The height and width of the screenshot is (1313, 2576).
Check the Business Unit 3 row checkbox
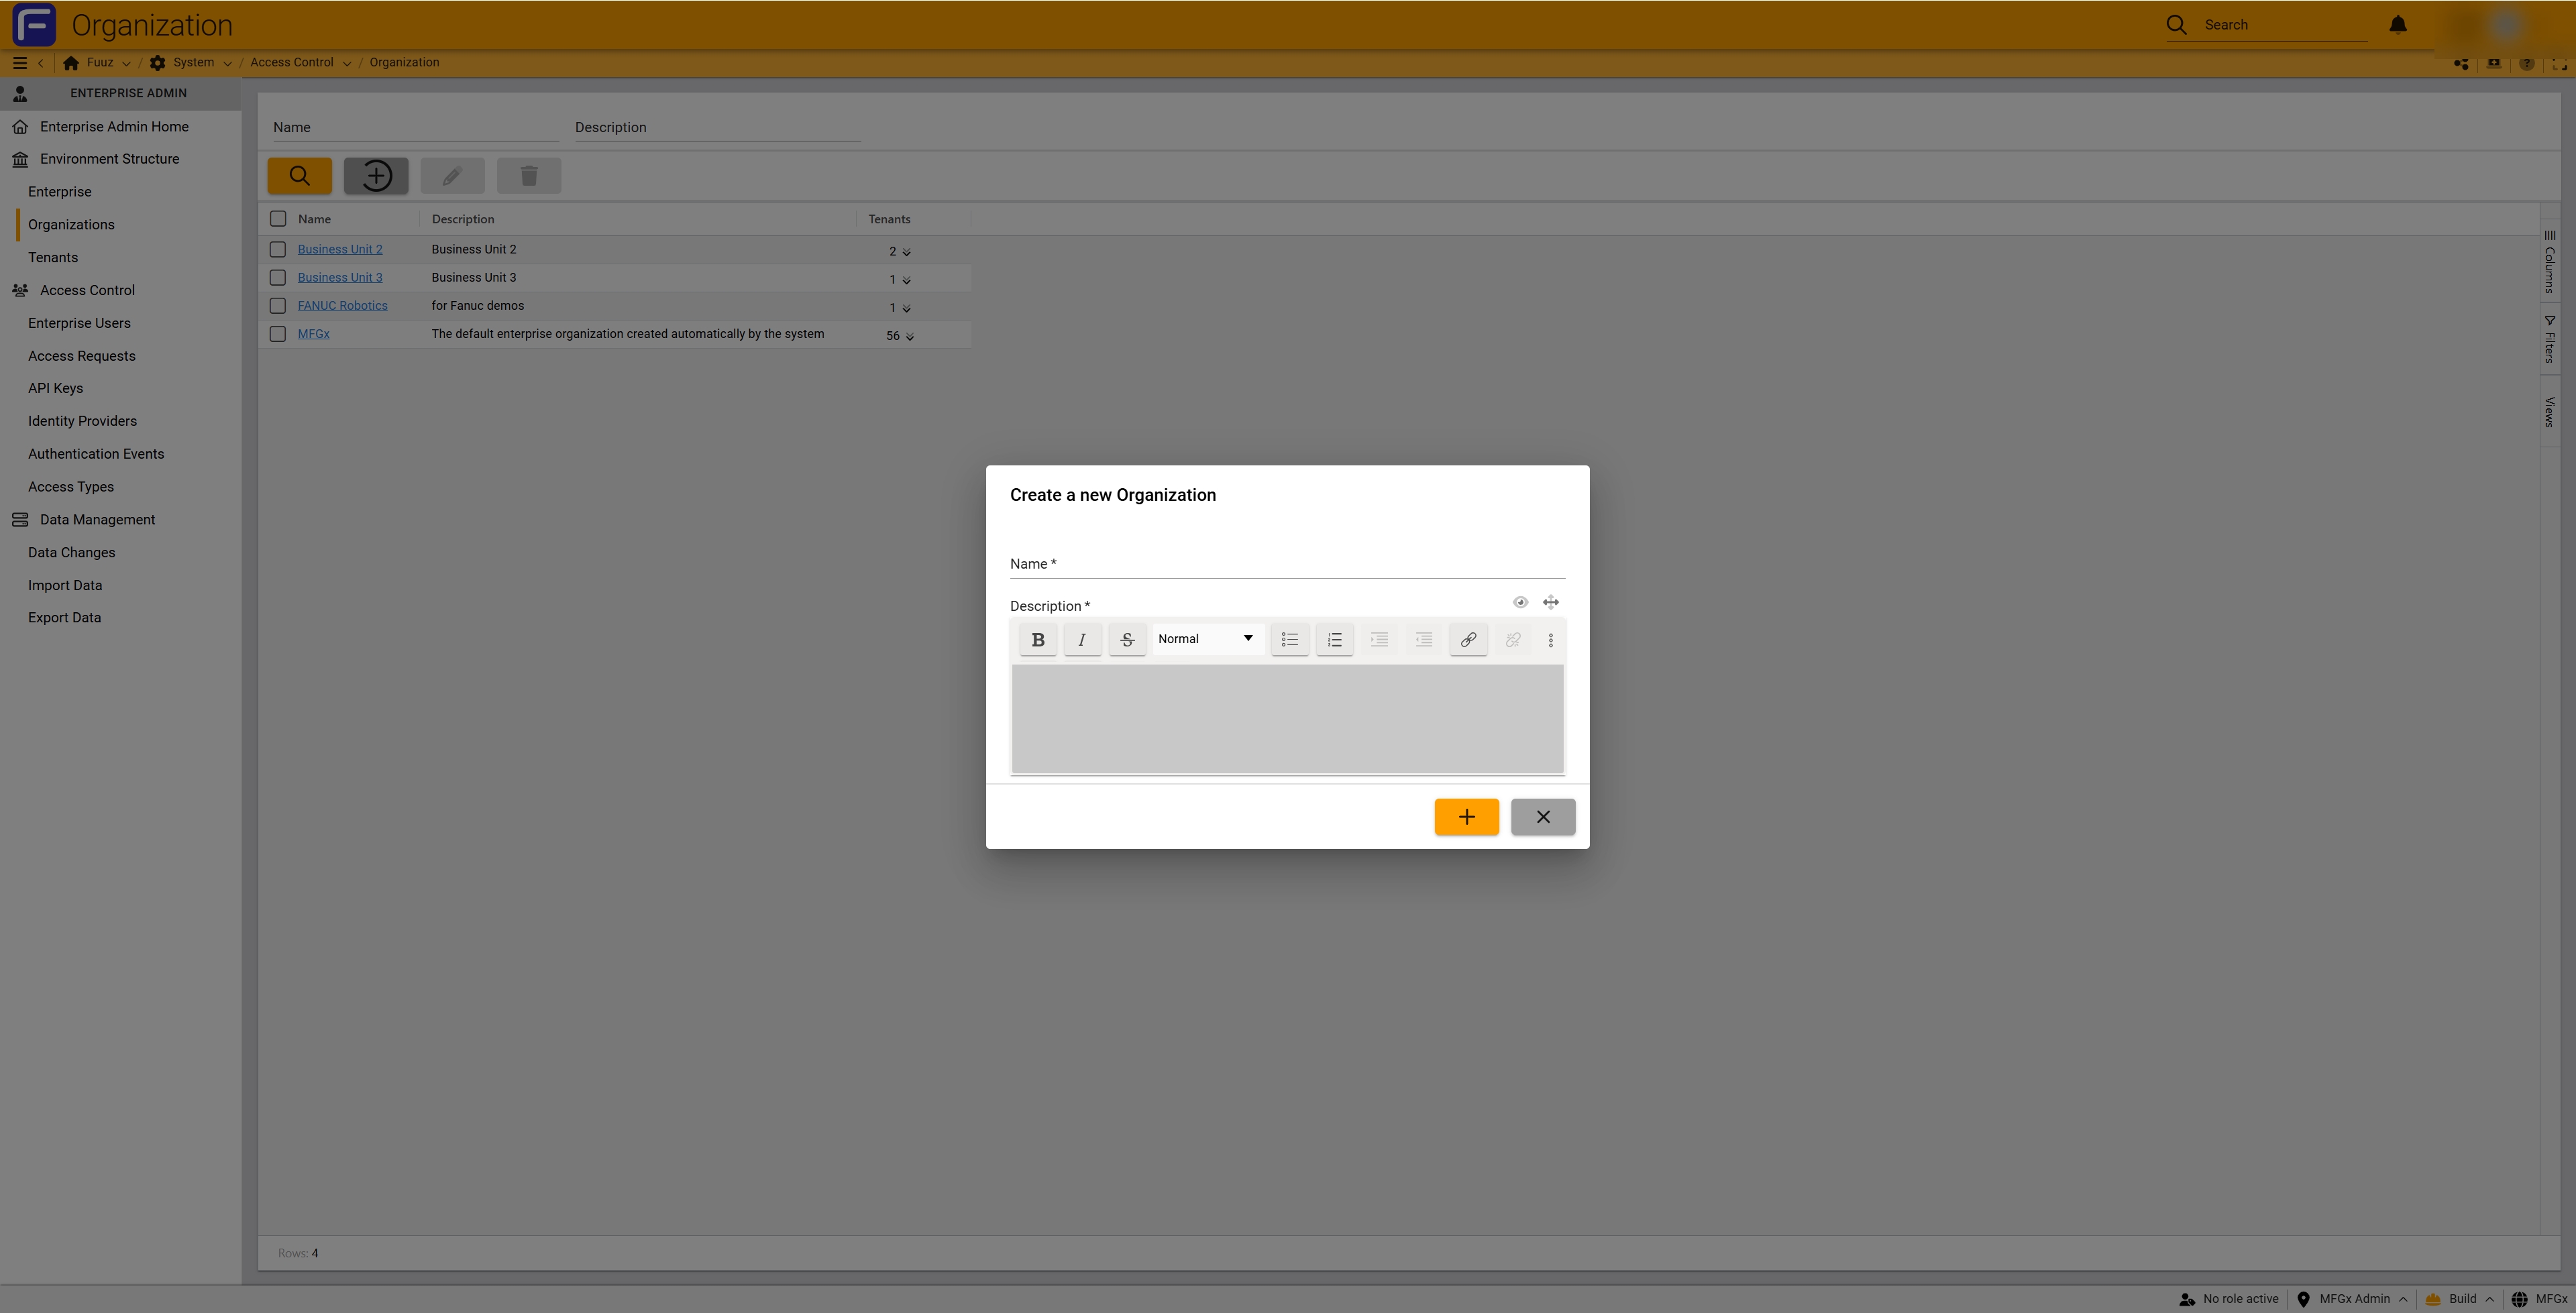pyautogui.click(x=278, y=277)
